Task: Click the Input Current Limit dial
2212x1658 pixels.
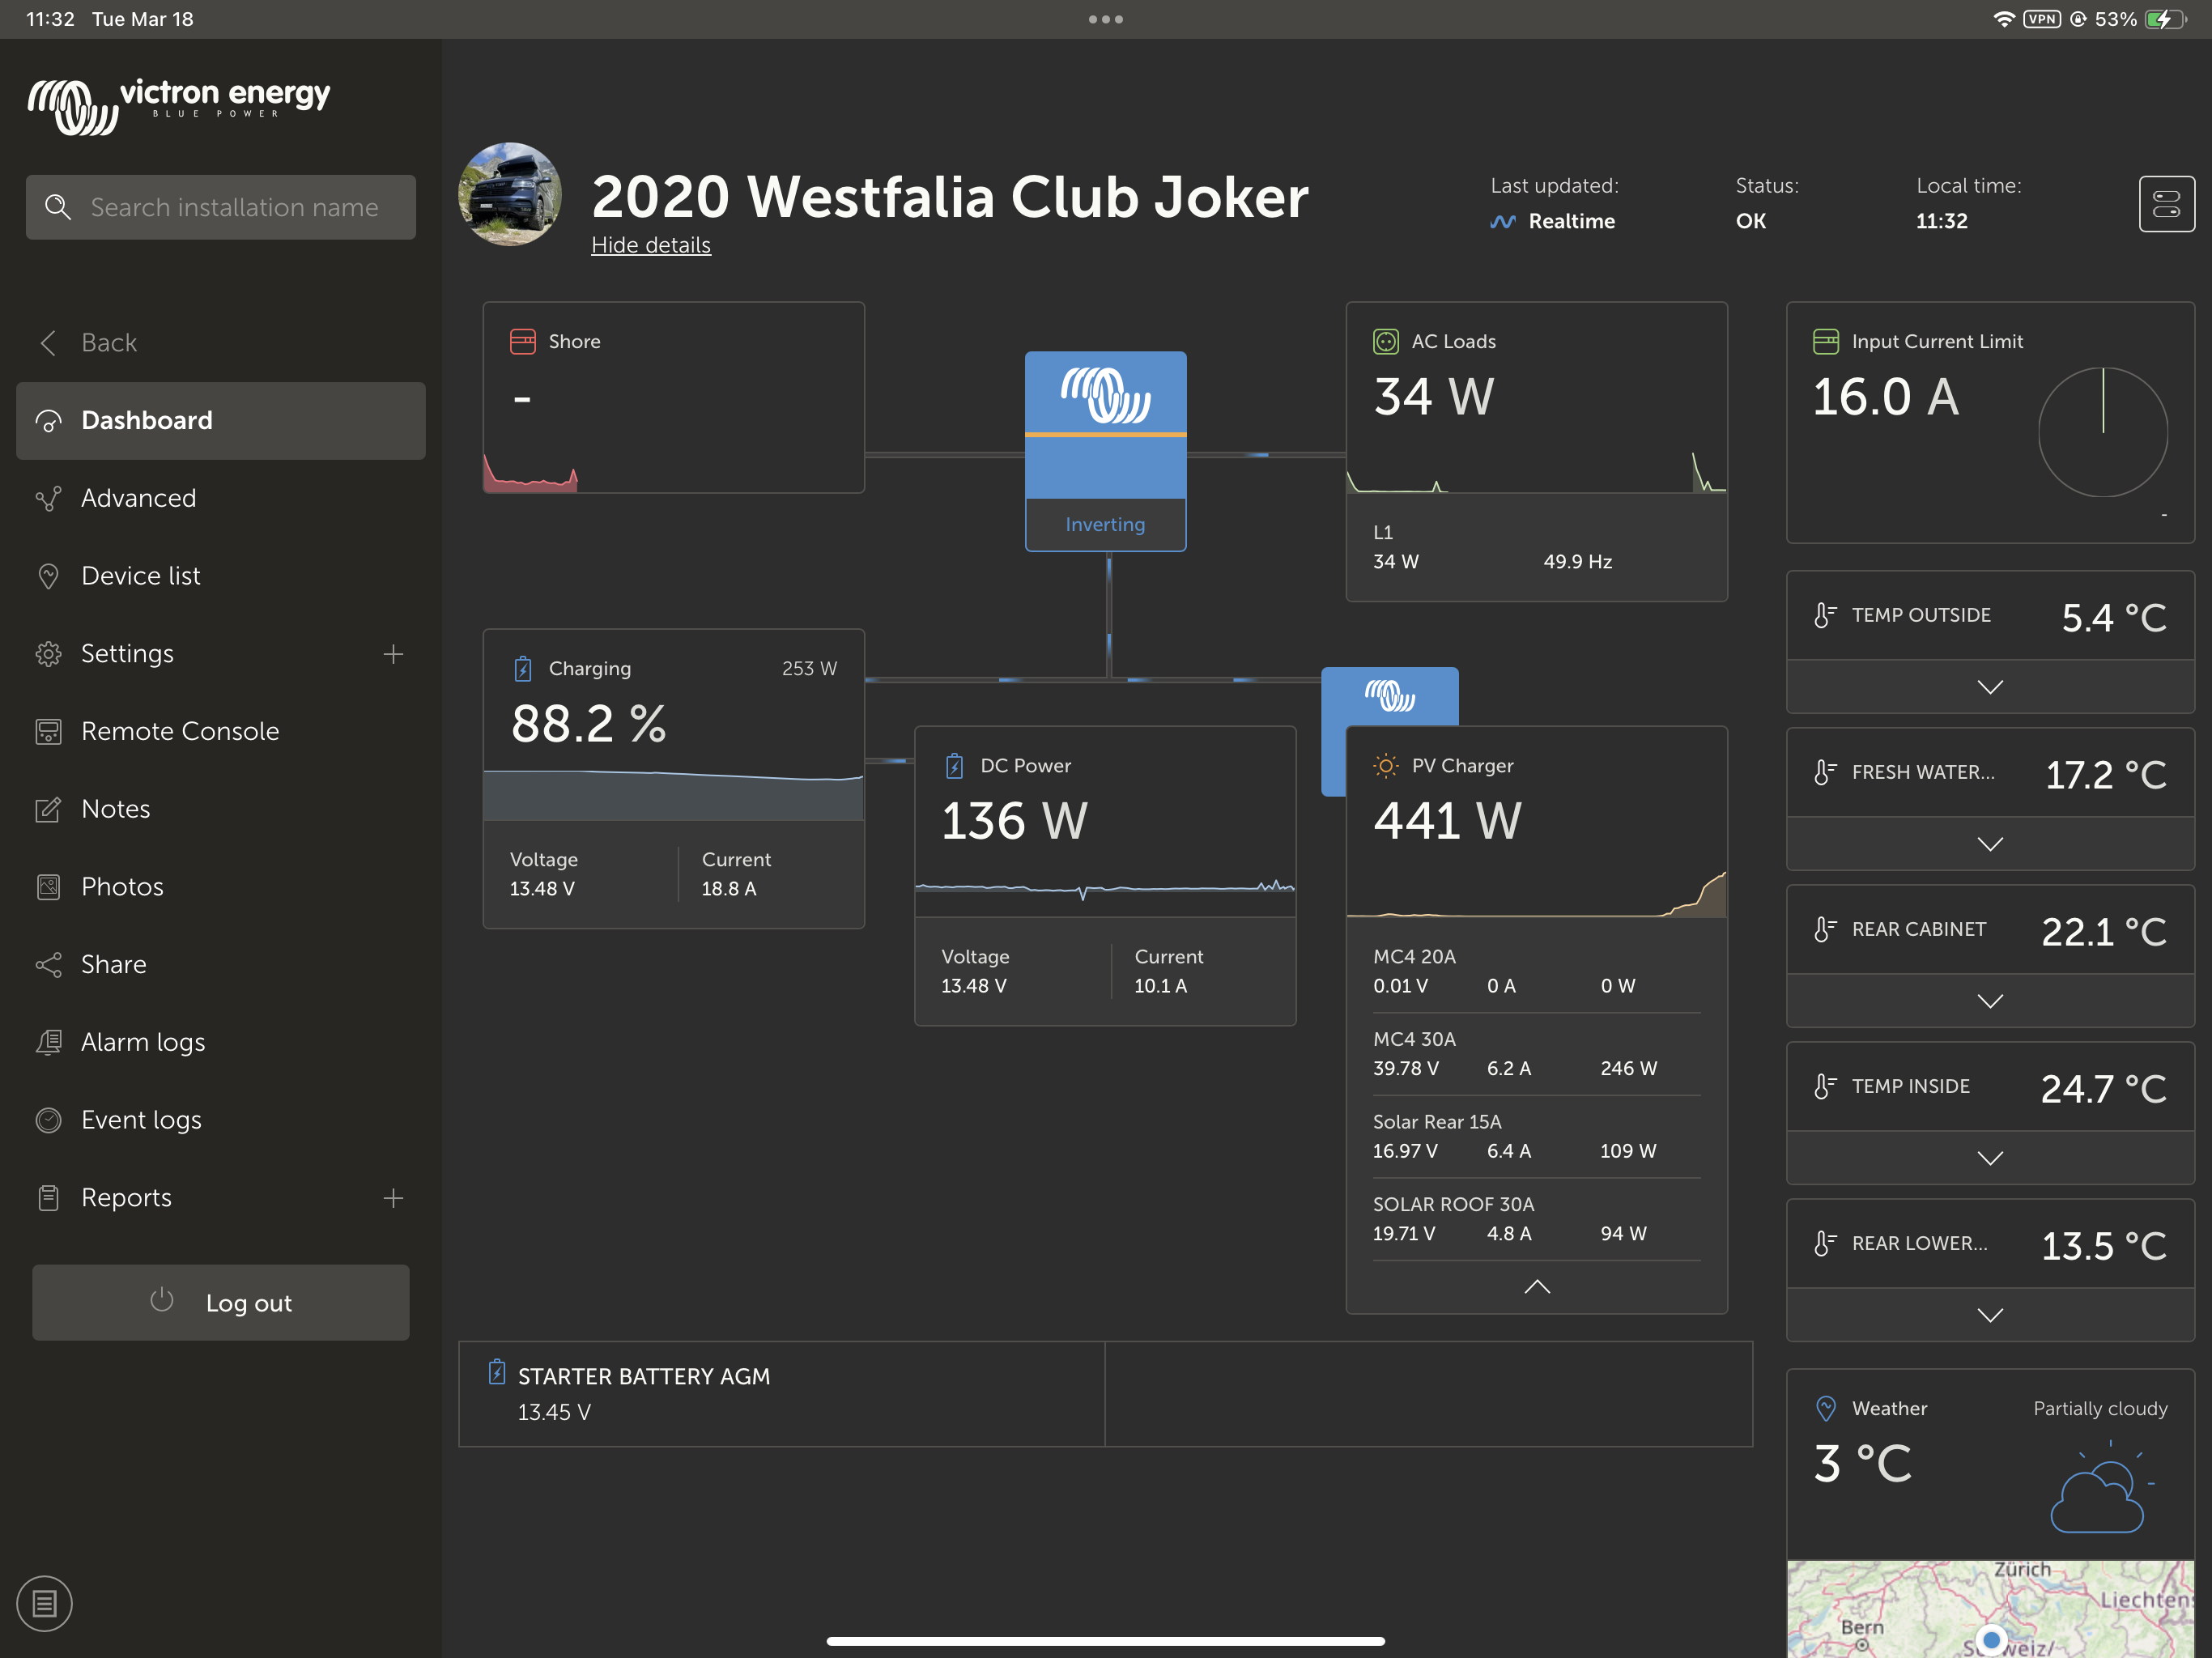Action: (2102, 432)
